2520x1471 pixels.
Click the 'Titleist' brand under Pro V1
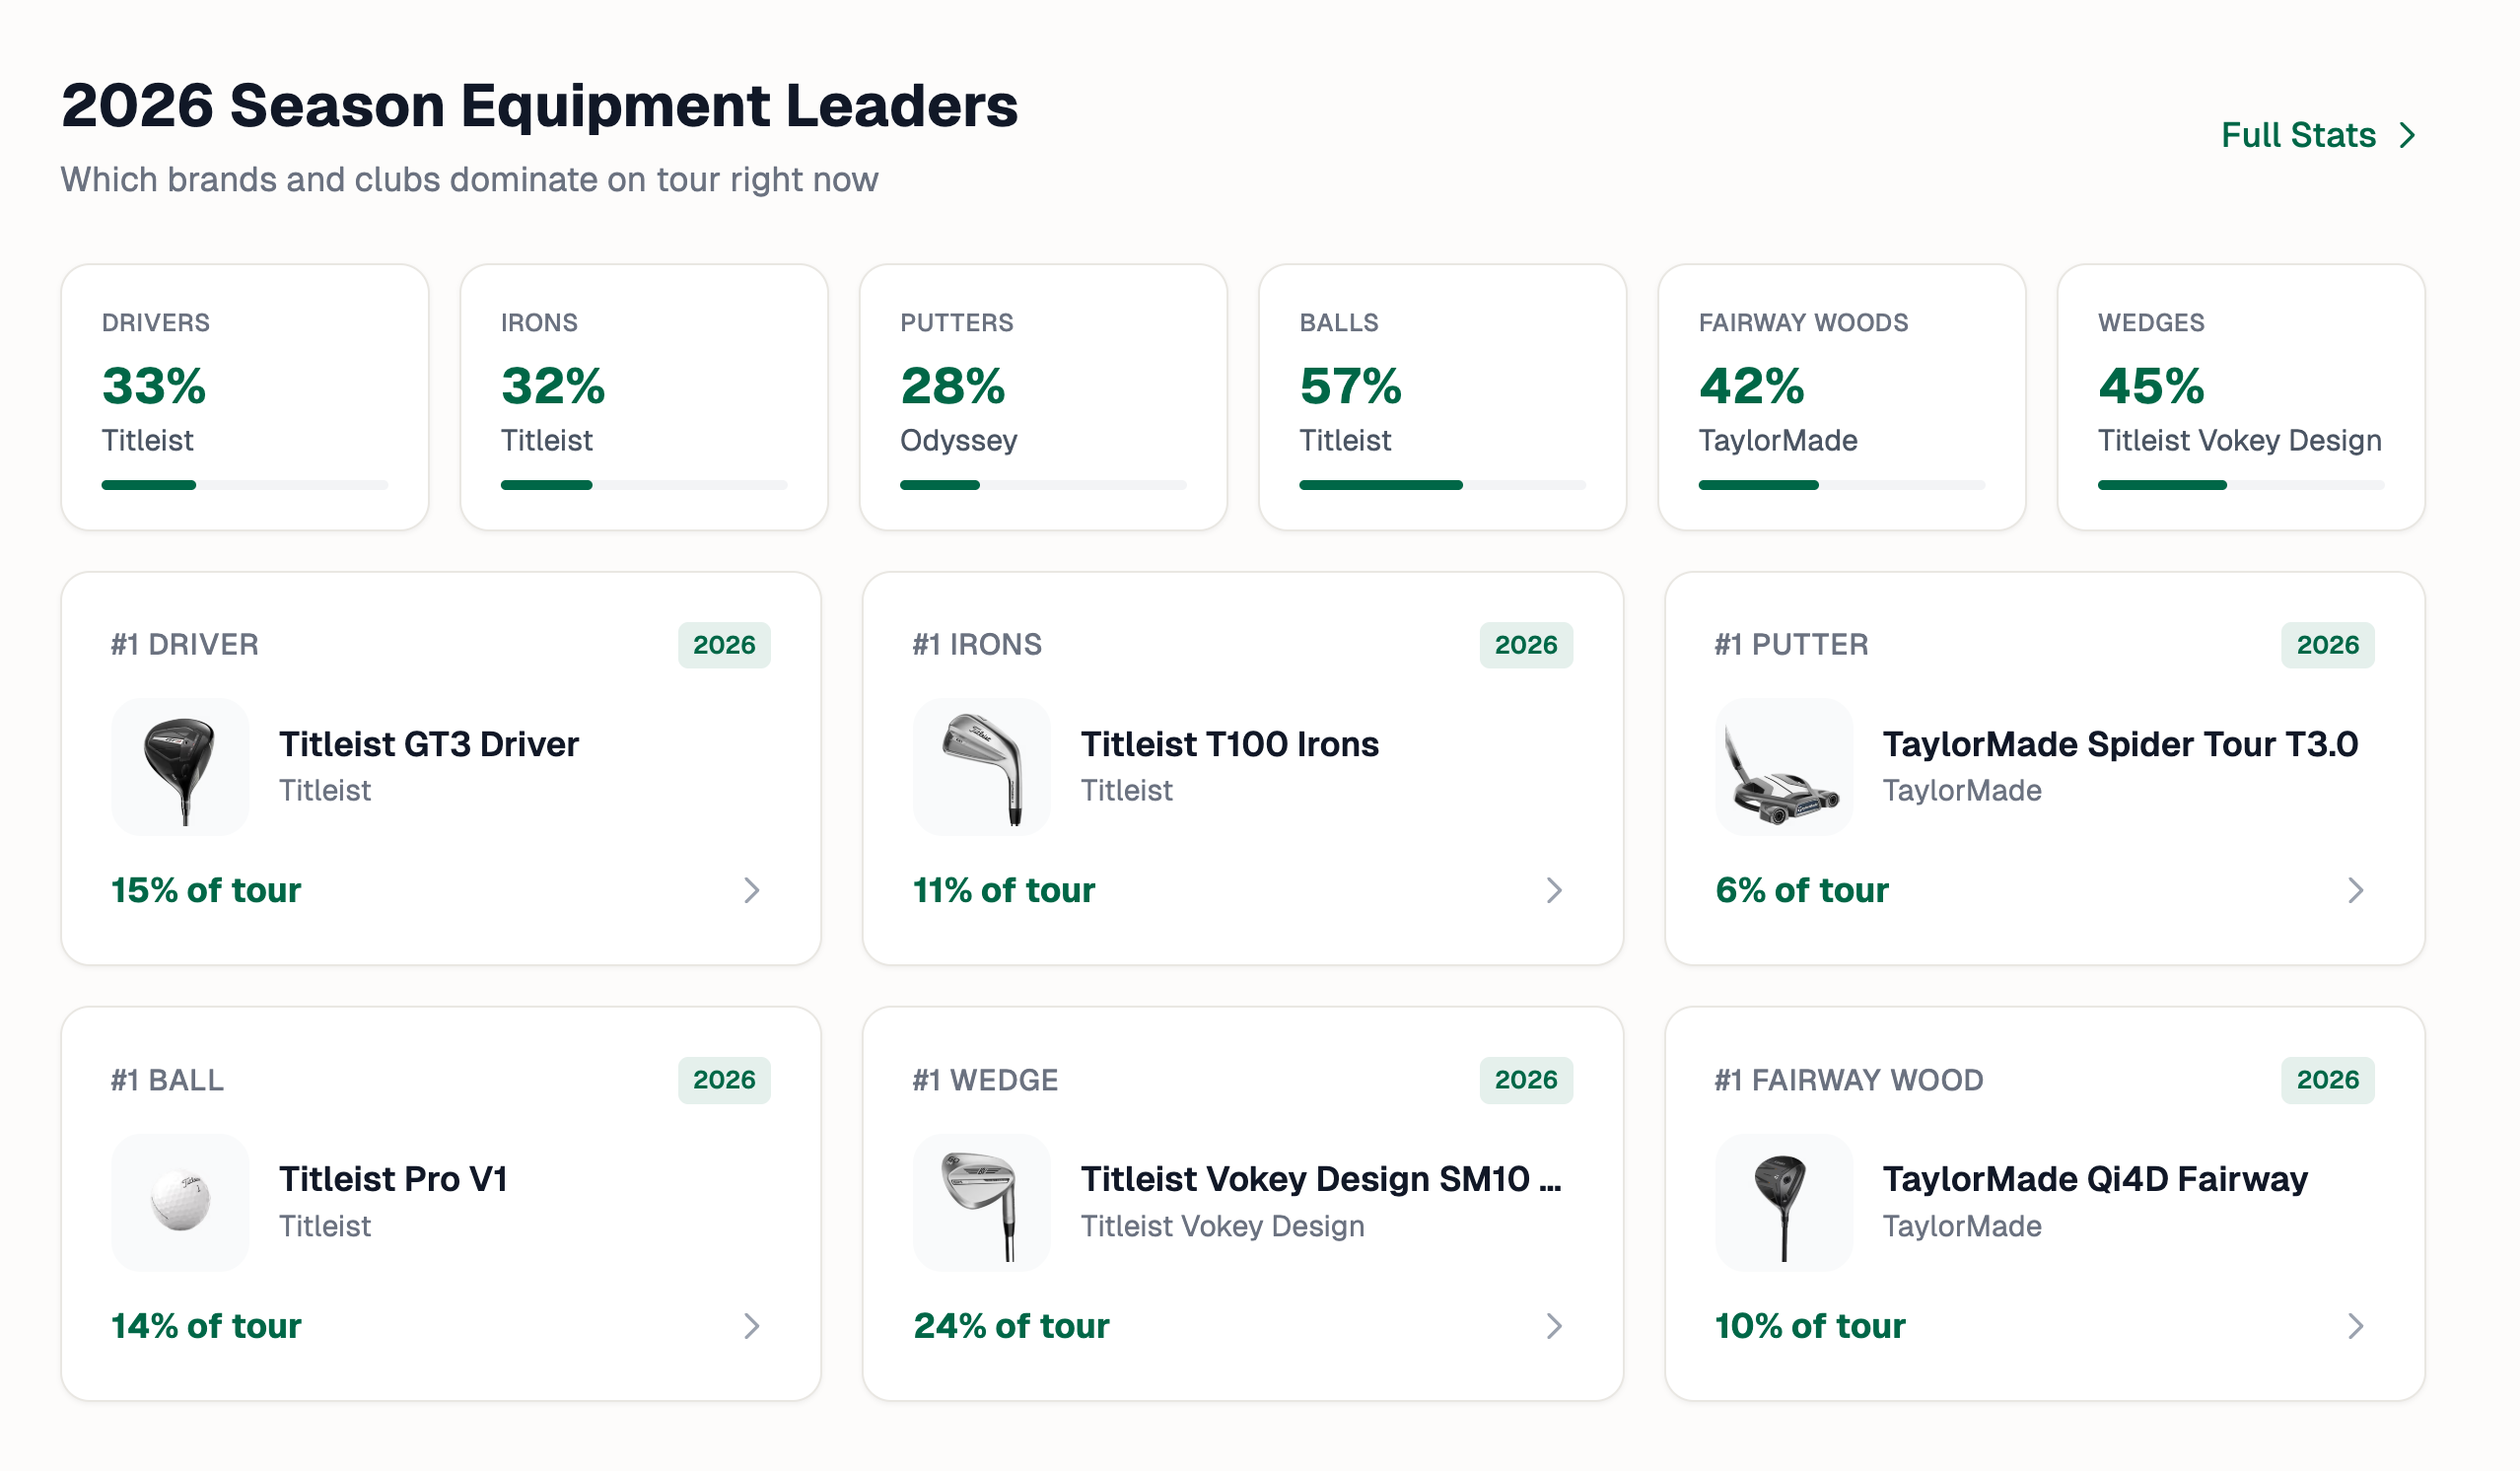click(325, 1226)
